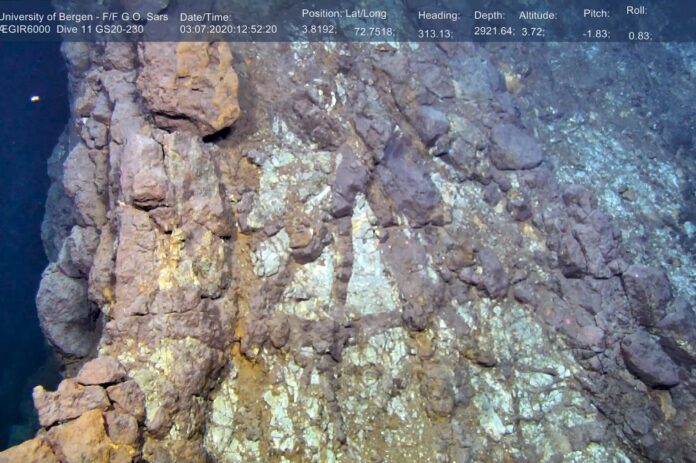
Task: Select the pitch value '-1.83;'
Action: pos(597,34)
